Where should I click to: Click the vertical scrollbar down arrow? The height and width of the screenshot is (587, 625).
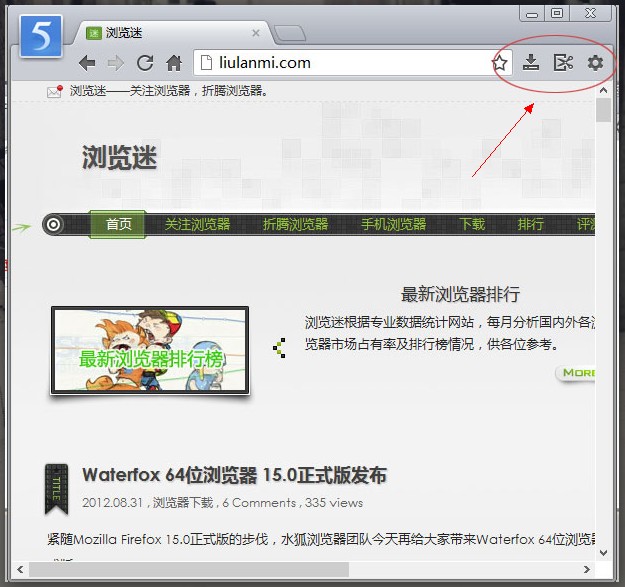tap(603, 553)
